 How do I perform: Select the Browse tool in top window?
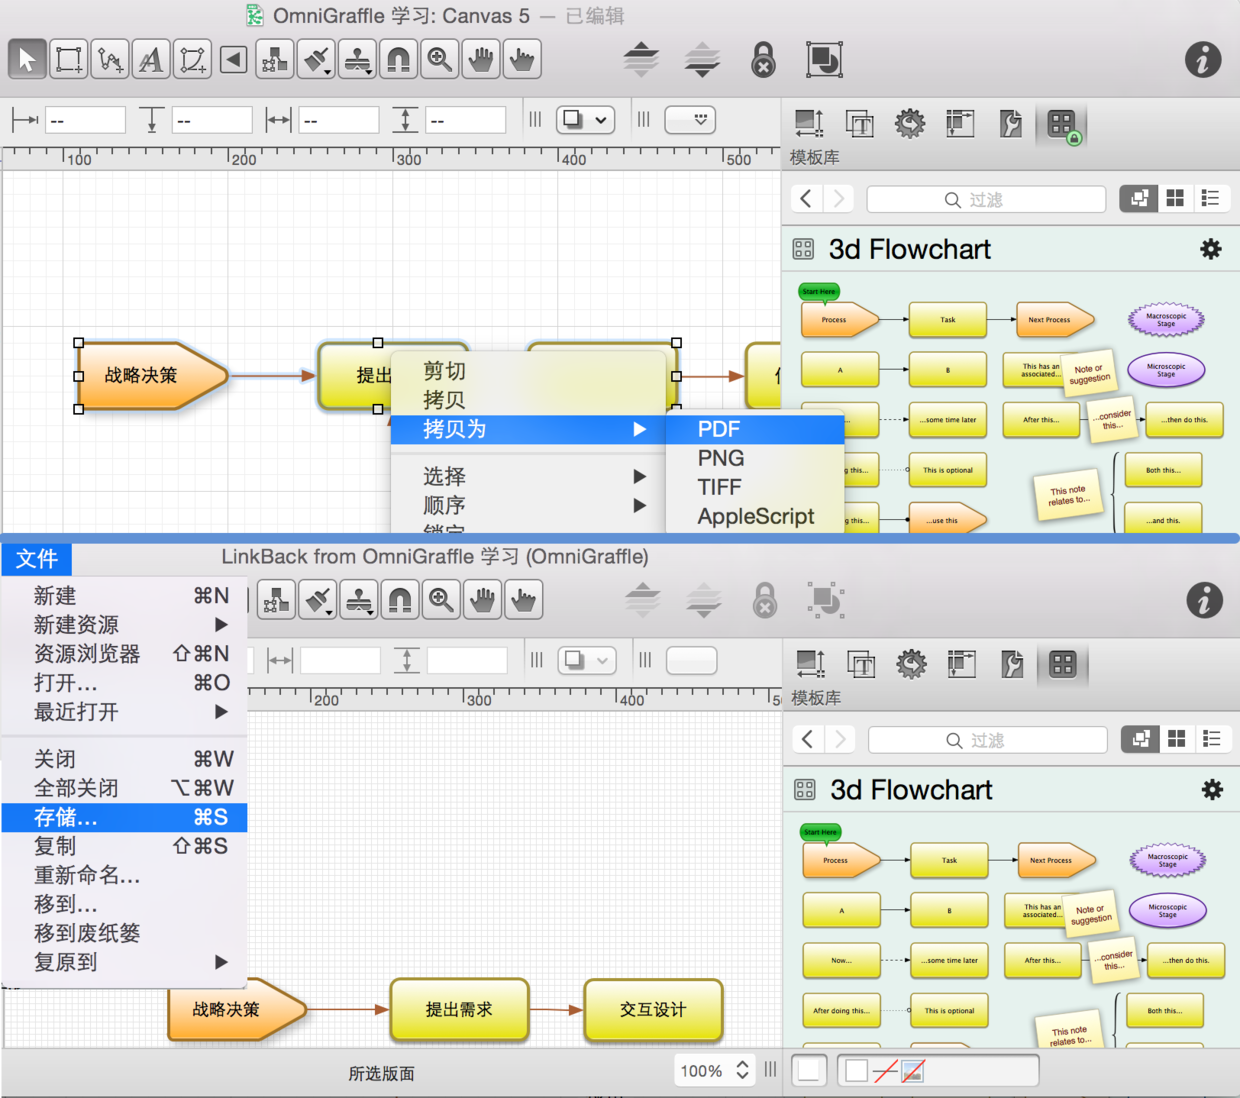tap(522, 59)
